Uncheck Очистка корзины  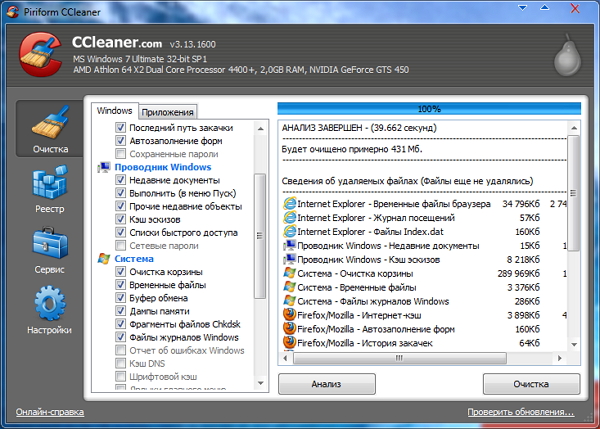(121, 272)
